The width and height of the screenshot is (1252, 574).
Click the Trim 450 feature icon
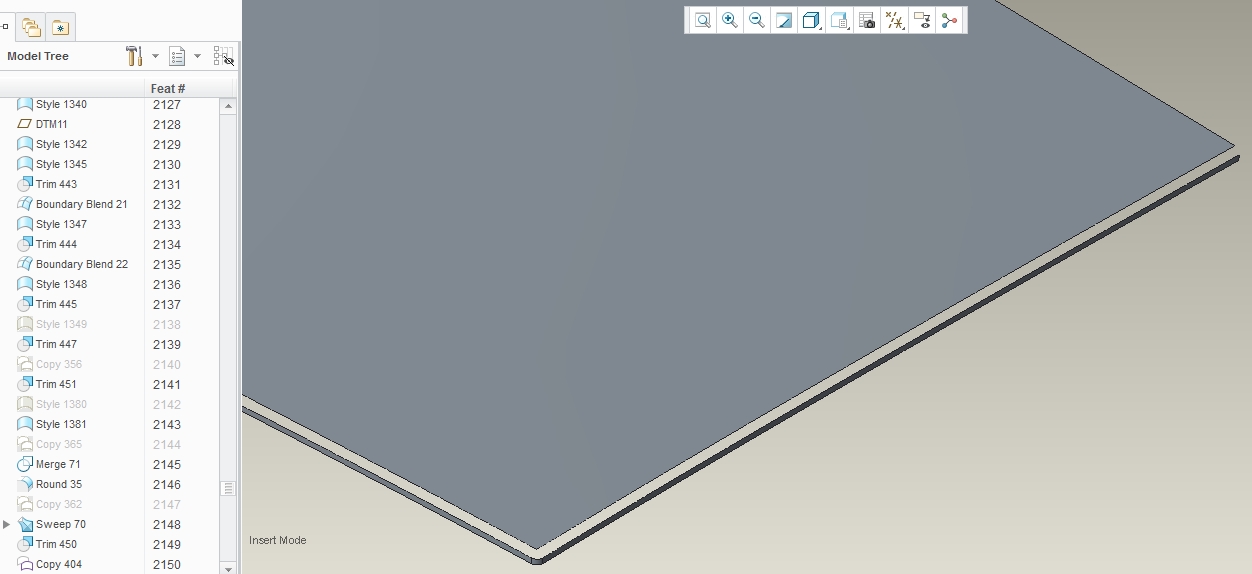click(25, 544)
